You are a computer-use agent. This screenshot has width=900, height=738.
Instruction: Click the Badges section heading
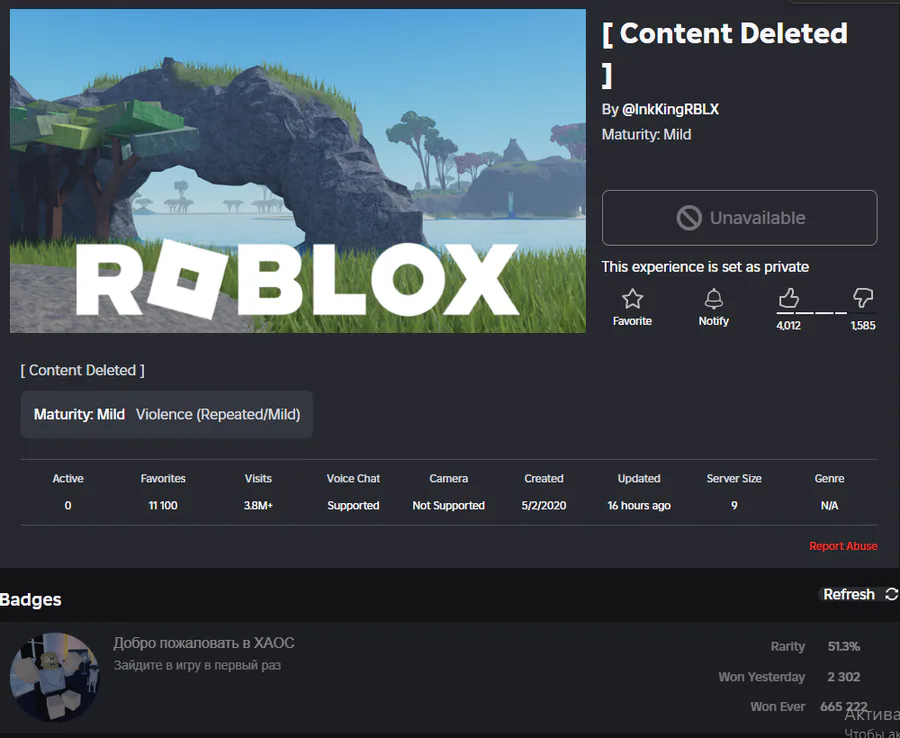click(x=30, y=600)
